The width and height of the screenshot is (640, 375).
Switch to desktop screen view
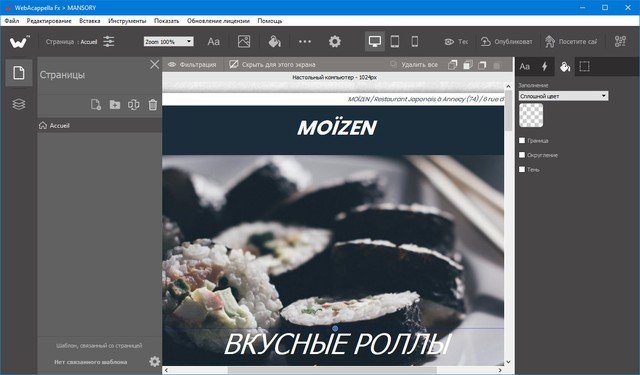click(375, 42)
